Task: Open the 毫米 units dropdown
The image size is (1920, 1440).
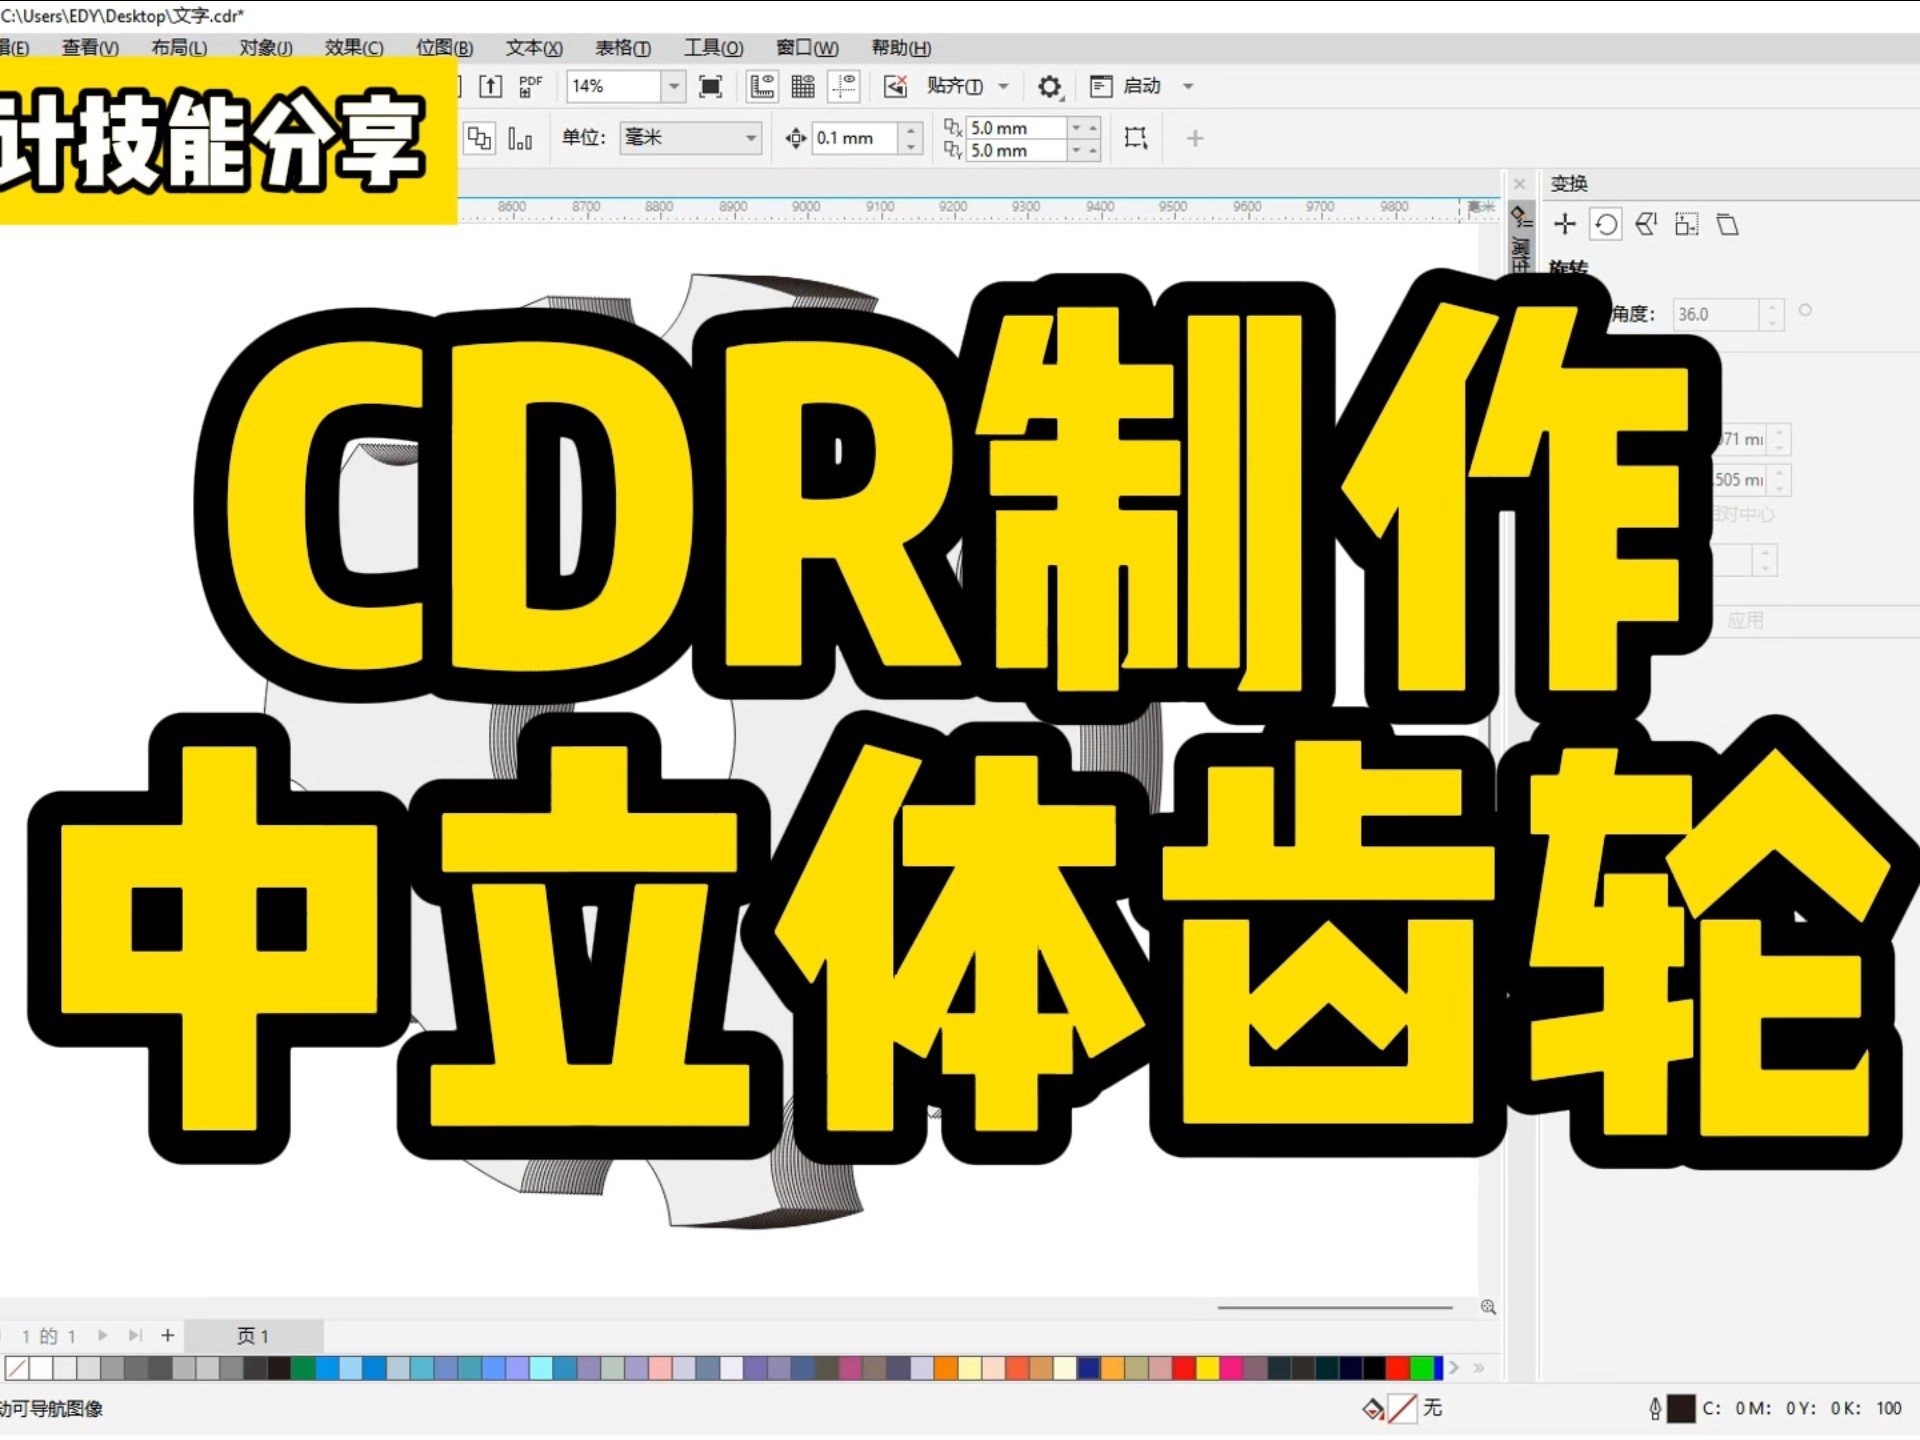Action: click(x=752, y=138)
